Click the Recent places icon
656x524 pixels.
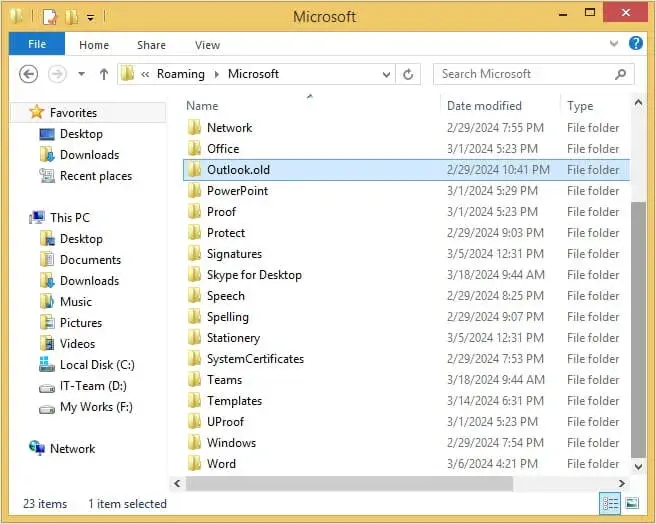[x=47, y=175]
